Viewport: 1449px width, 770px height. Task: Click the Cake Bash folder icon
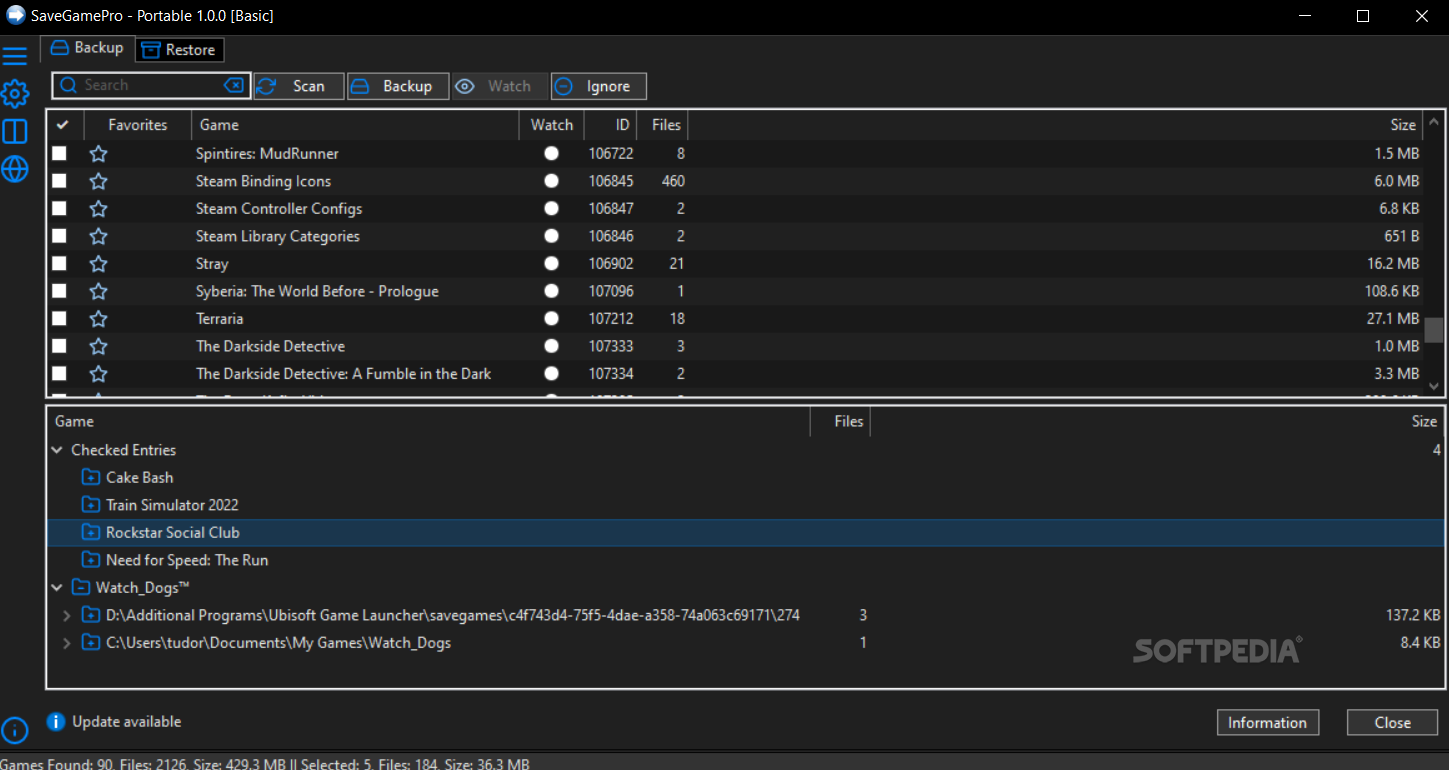91,478
